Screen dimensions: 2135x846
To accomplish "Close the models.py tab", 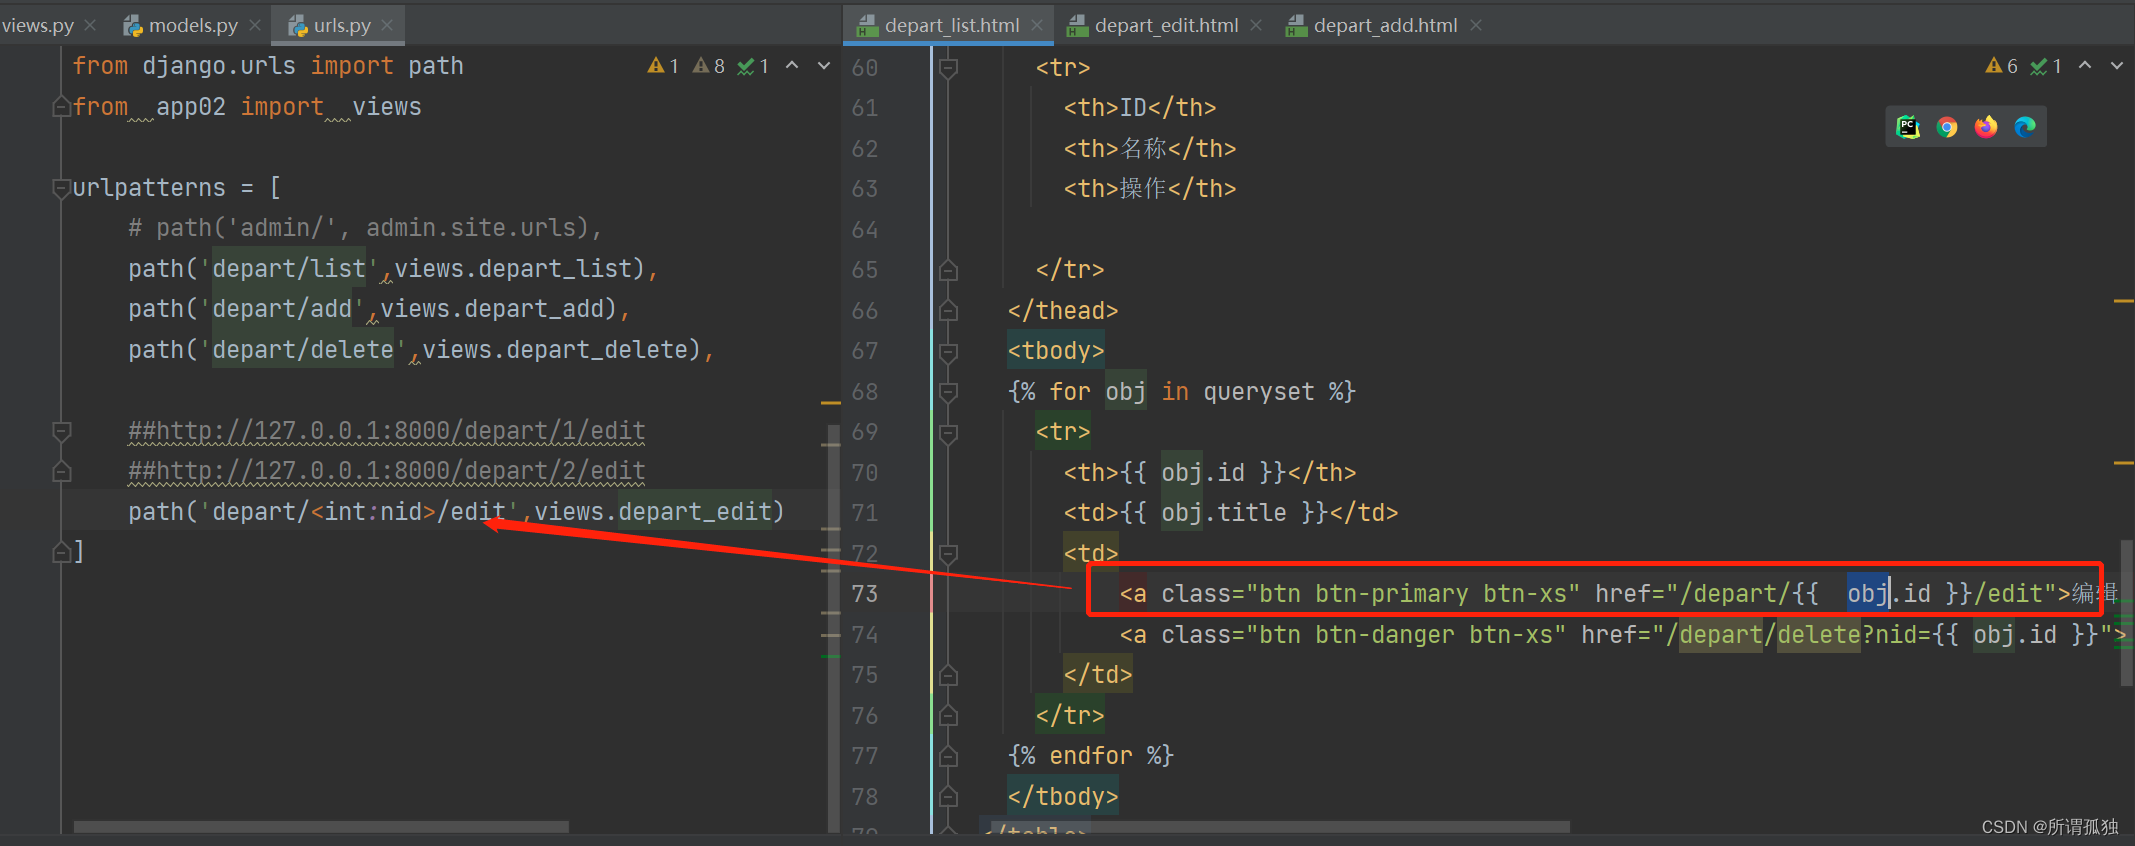I will point(255,25).
